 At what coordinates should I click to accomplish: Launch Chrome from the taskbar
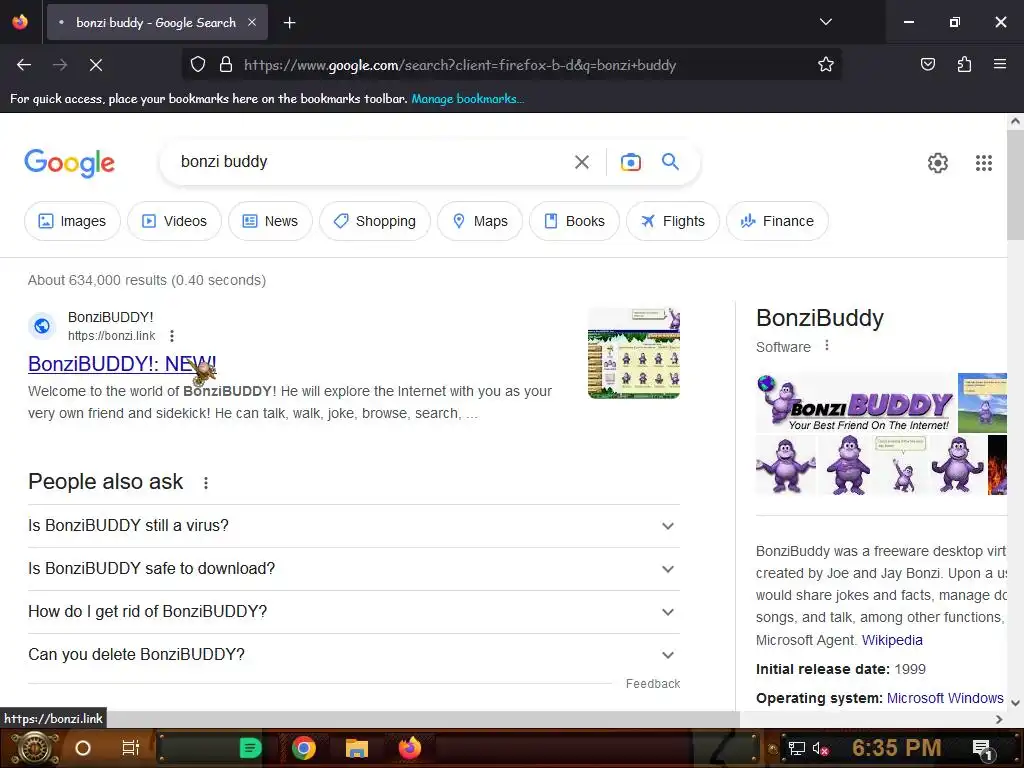(x=304, y=748)
